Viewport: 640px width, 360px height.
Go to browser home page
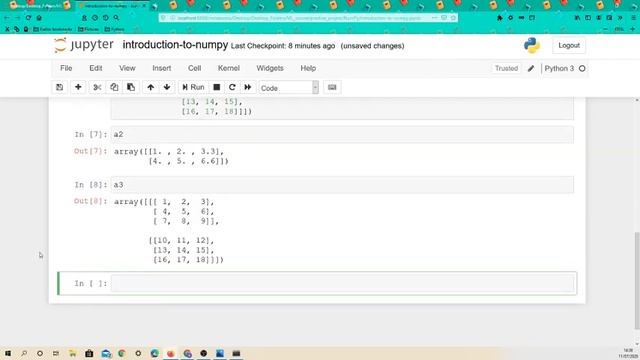pyautogui.click(x=39, y=18)
